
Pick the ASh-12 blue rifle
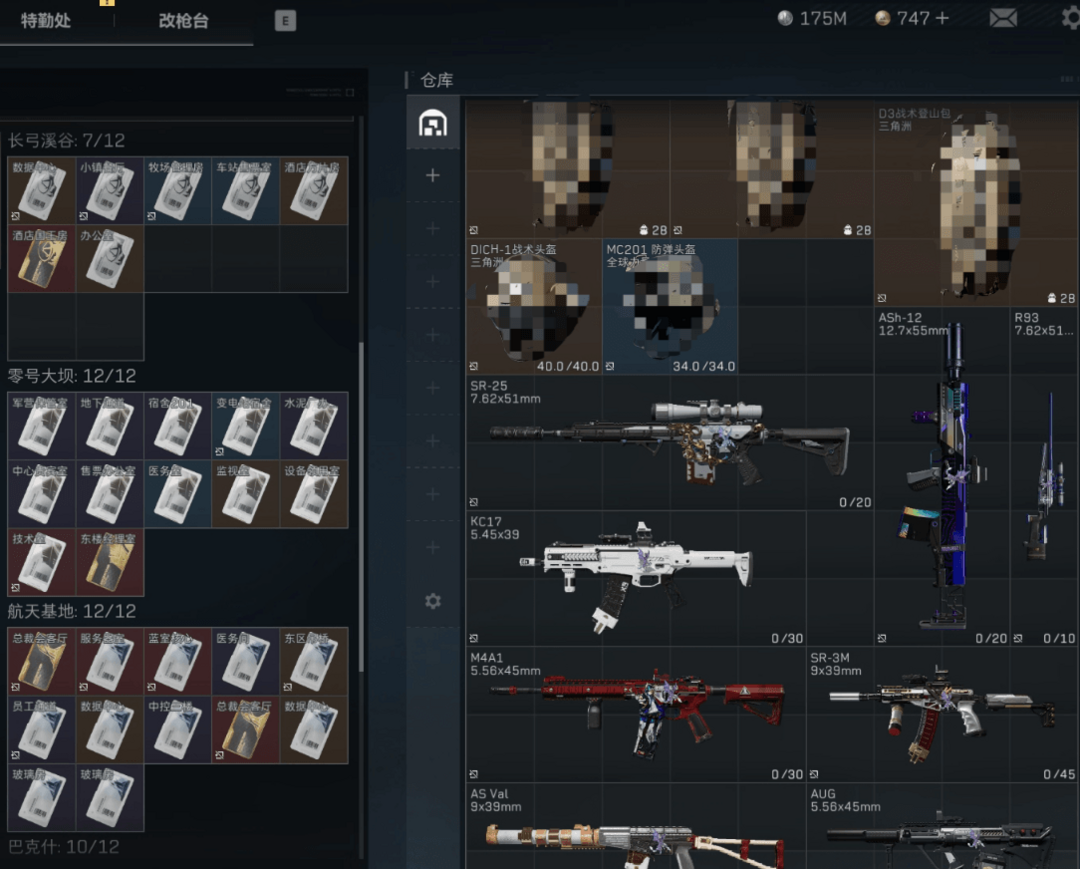[x=941, y=475]
